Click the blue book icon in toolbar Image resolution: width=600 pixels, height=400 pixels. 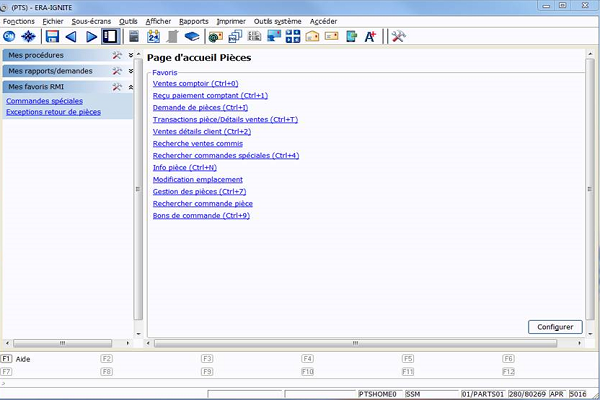tap(190, 36)
